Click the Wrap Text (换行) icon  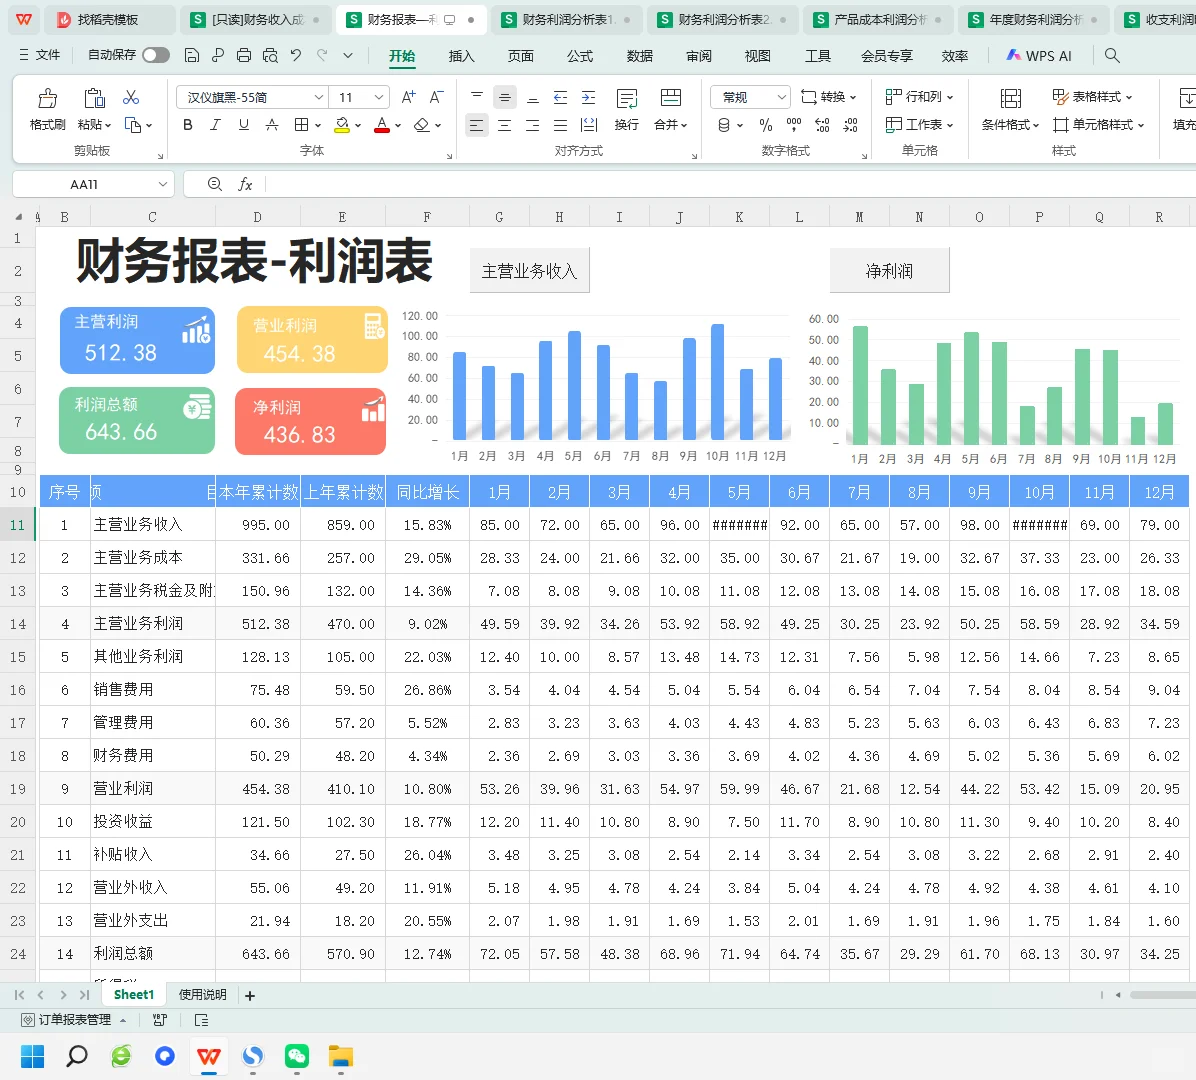[x=627, y=98]
